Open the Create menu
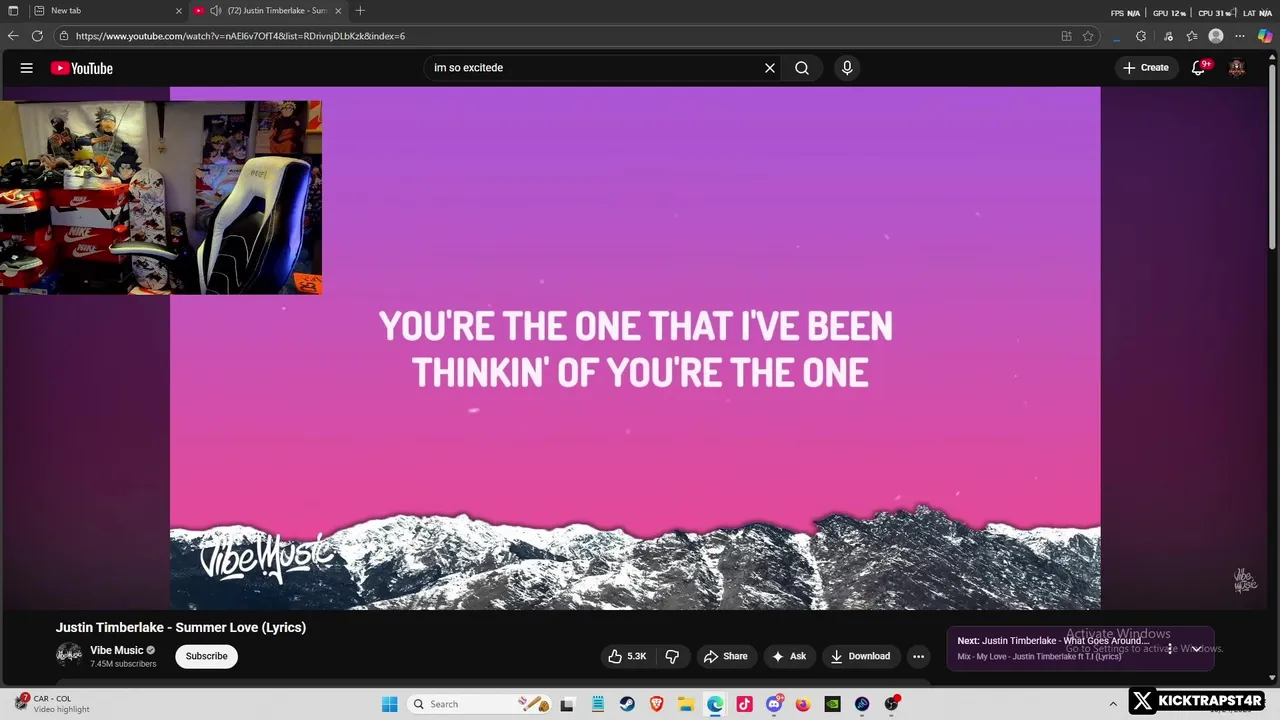This screenshot has height=720, width=1280. tap(1146, 68)
